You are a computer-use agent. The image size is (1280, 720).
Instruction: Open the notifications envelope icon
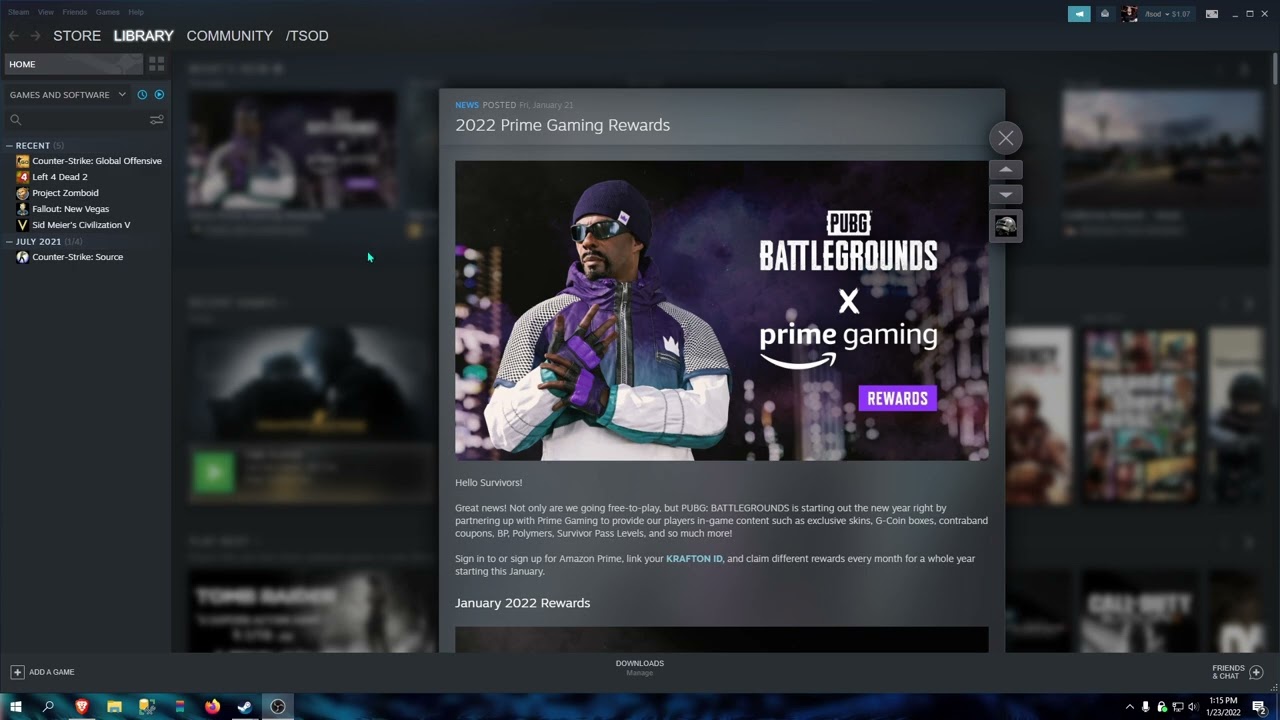point(1105,14)
